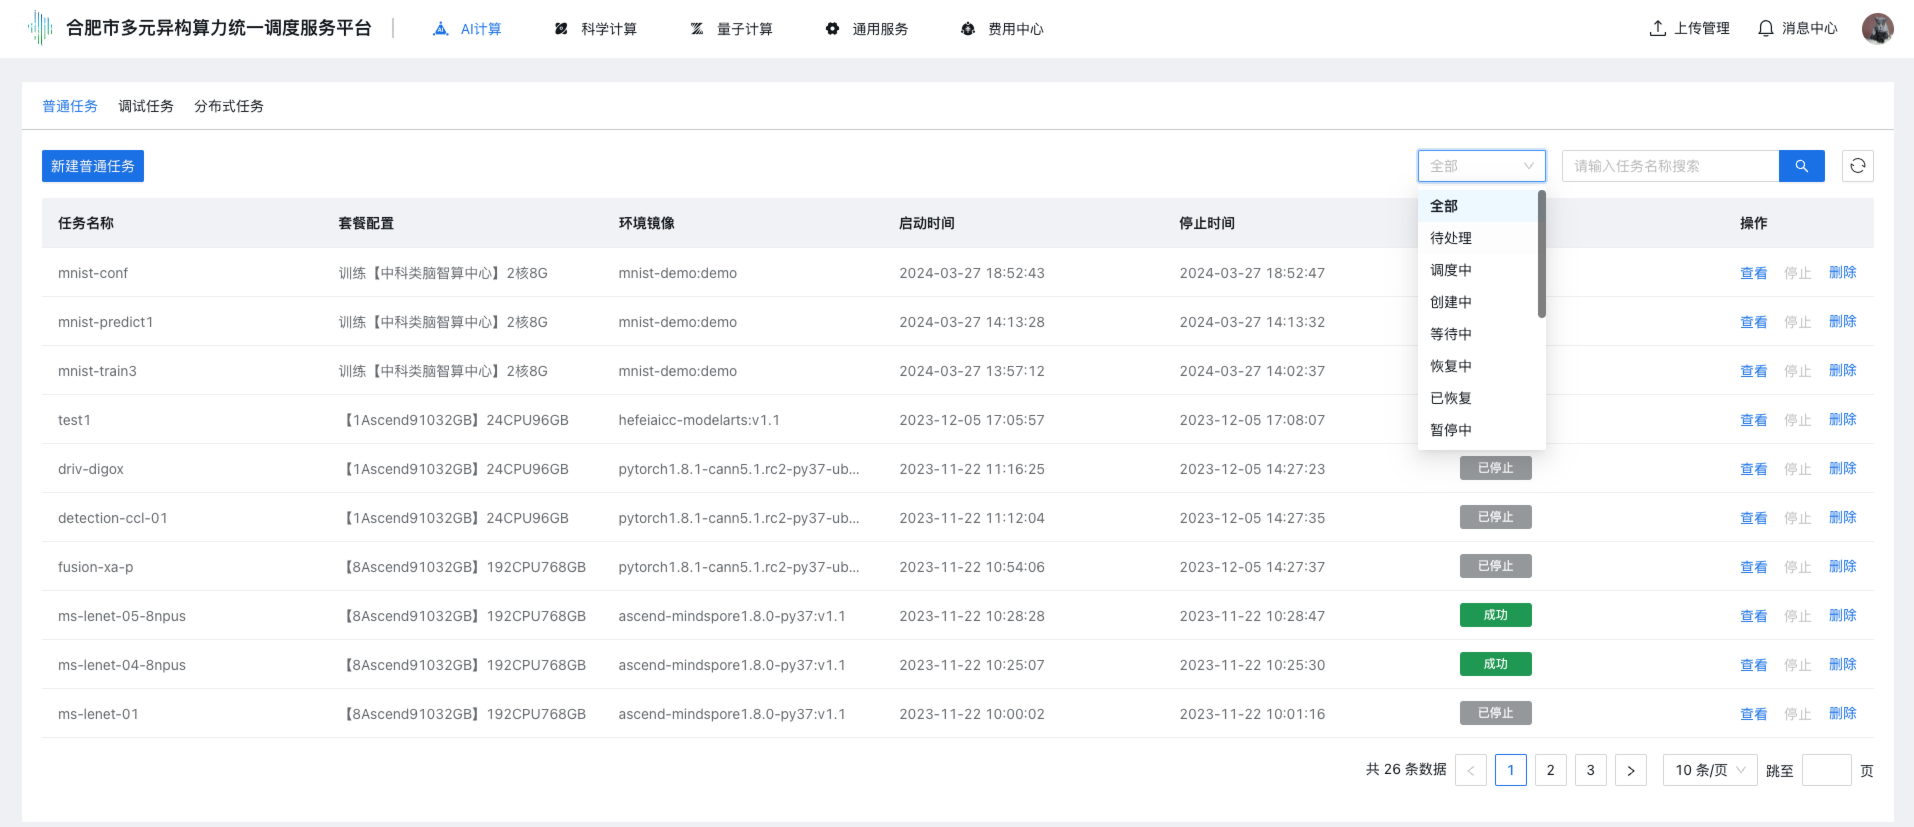
Task: Open the AI计算 navigation item
Action: 468,29
